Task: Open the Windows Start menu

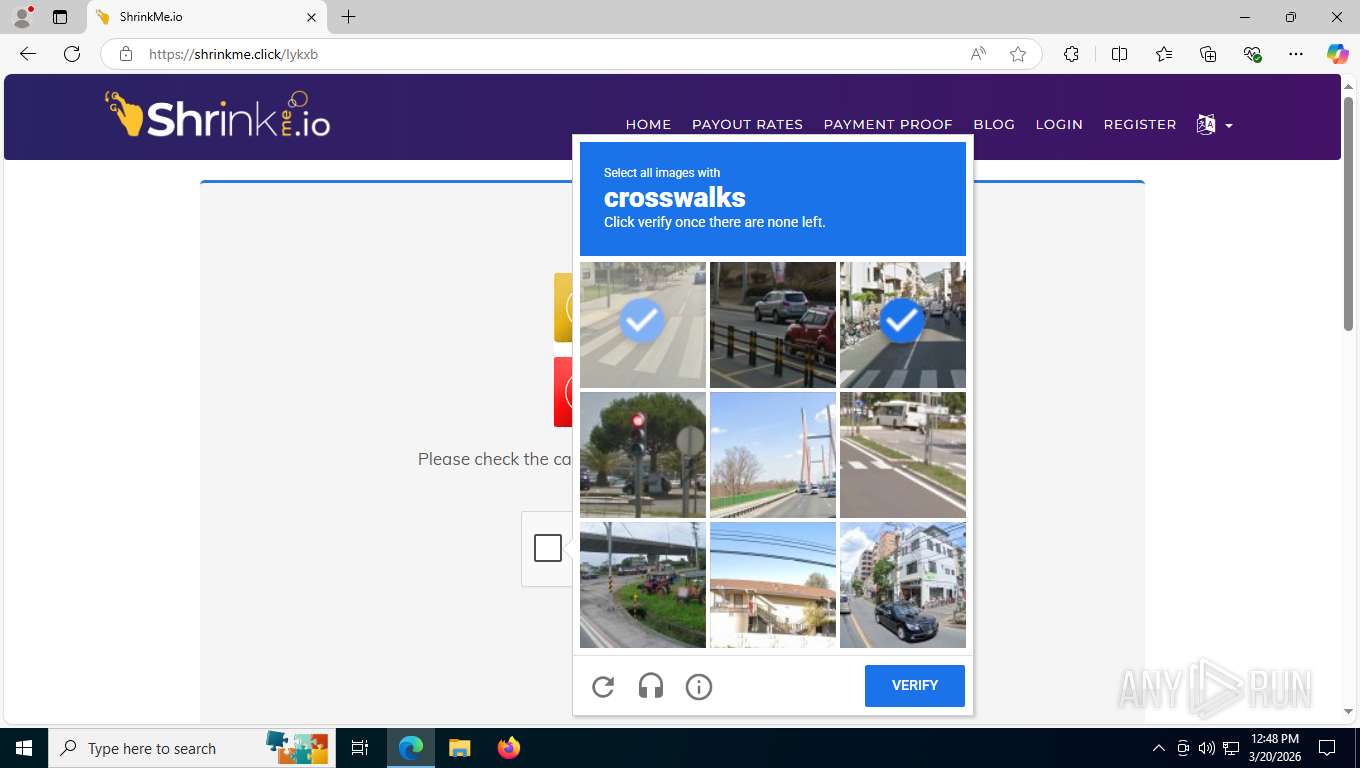Action: click(x=24, y=748)
